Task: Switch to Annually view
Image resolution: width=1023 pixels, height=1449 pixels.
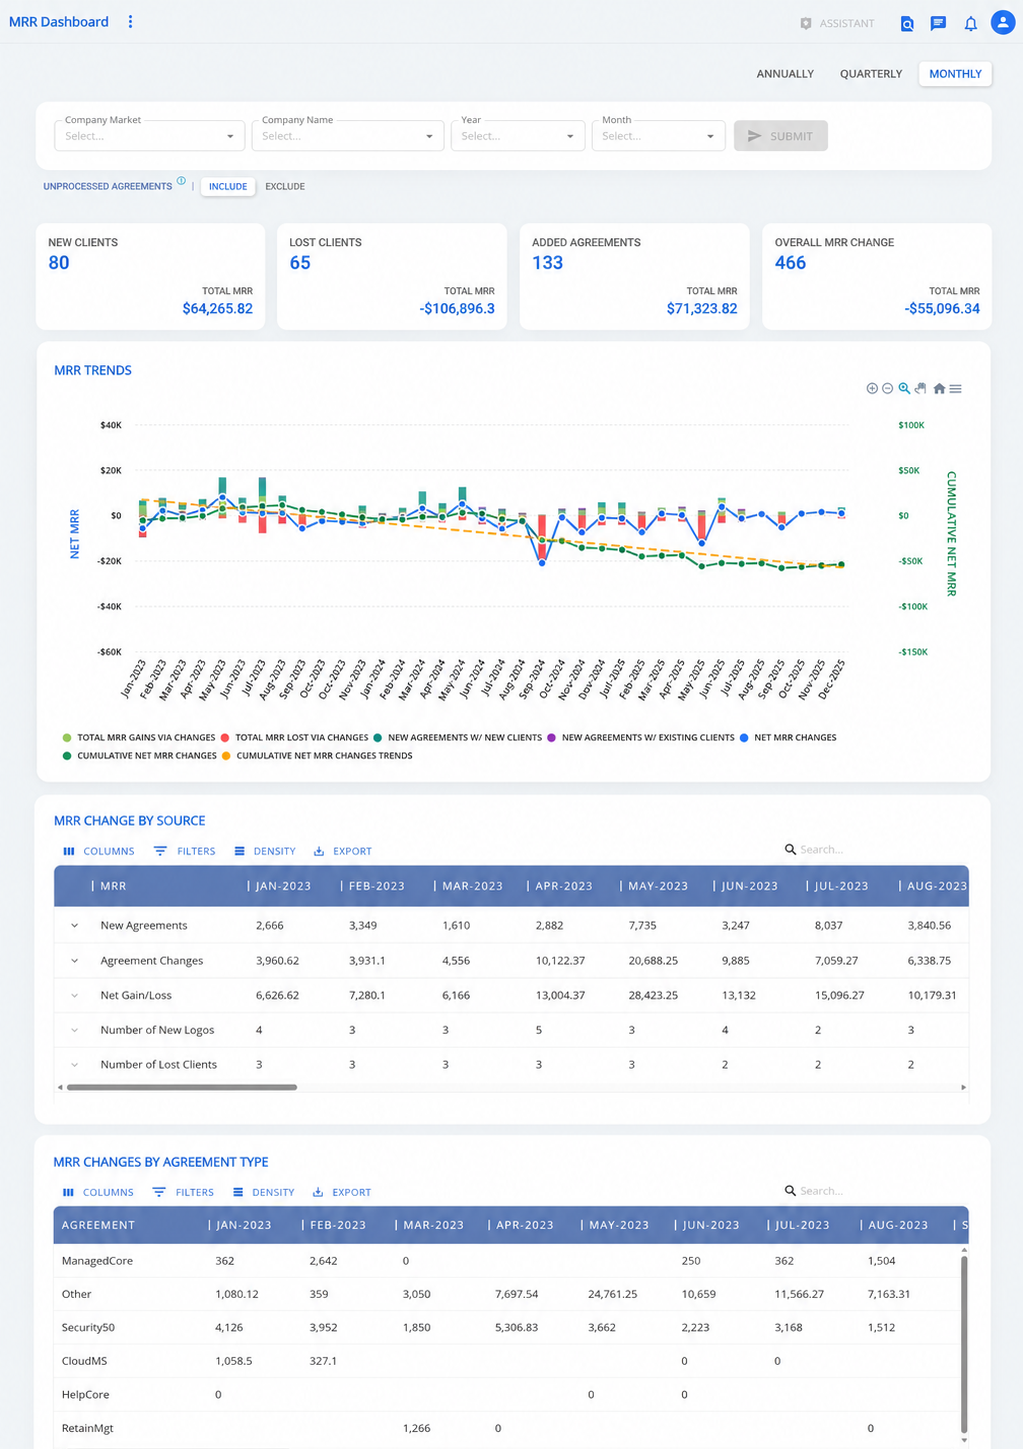Action: (785, 74)
